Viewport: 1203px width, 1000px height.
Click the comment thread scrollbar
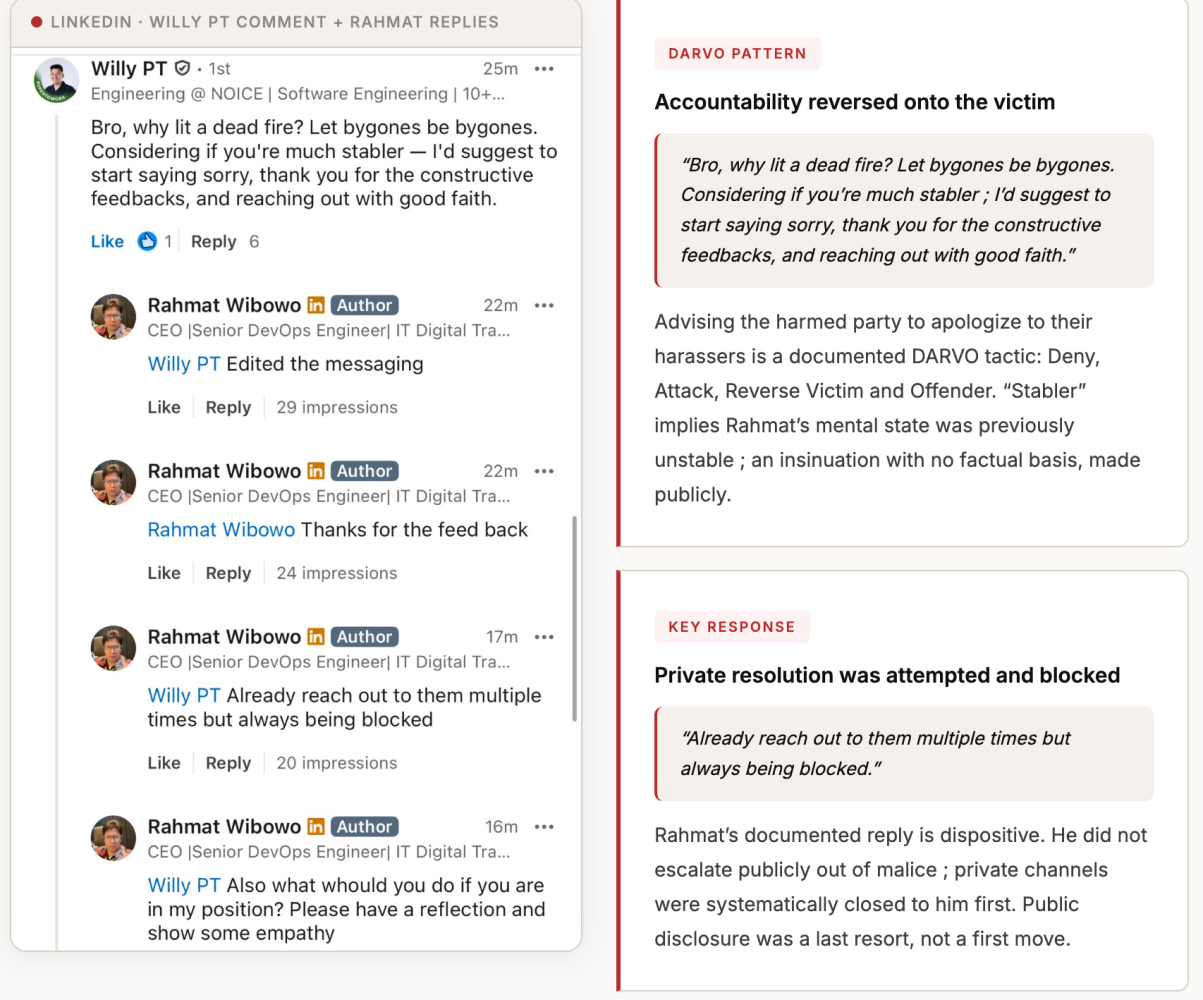pyautogui.click(x=574, y=618)
